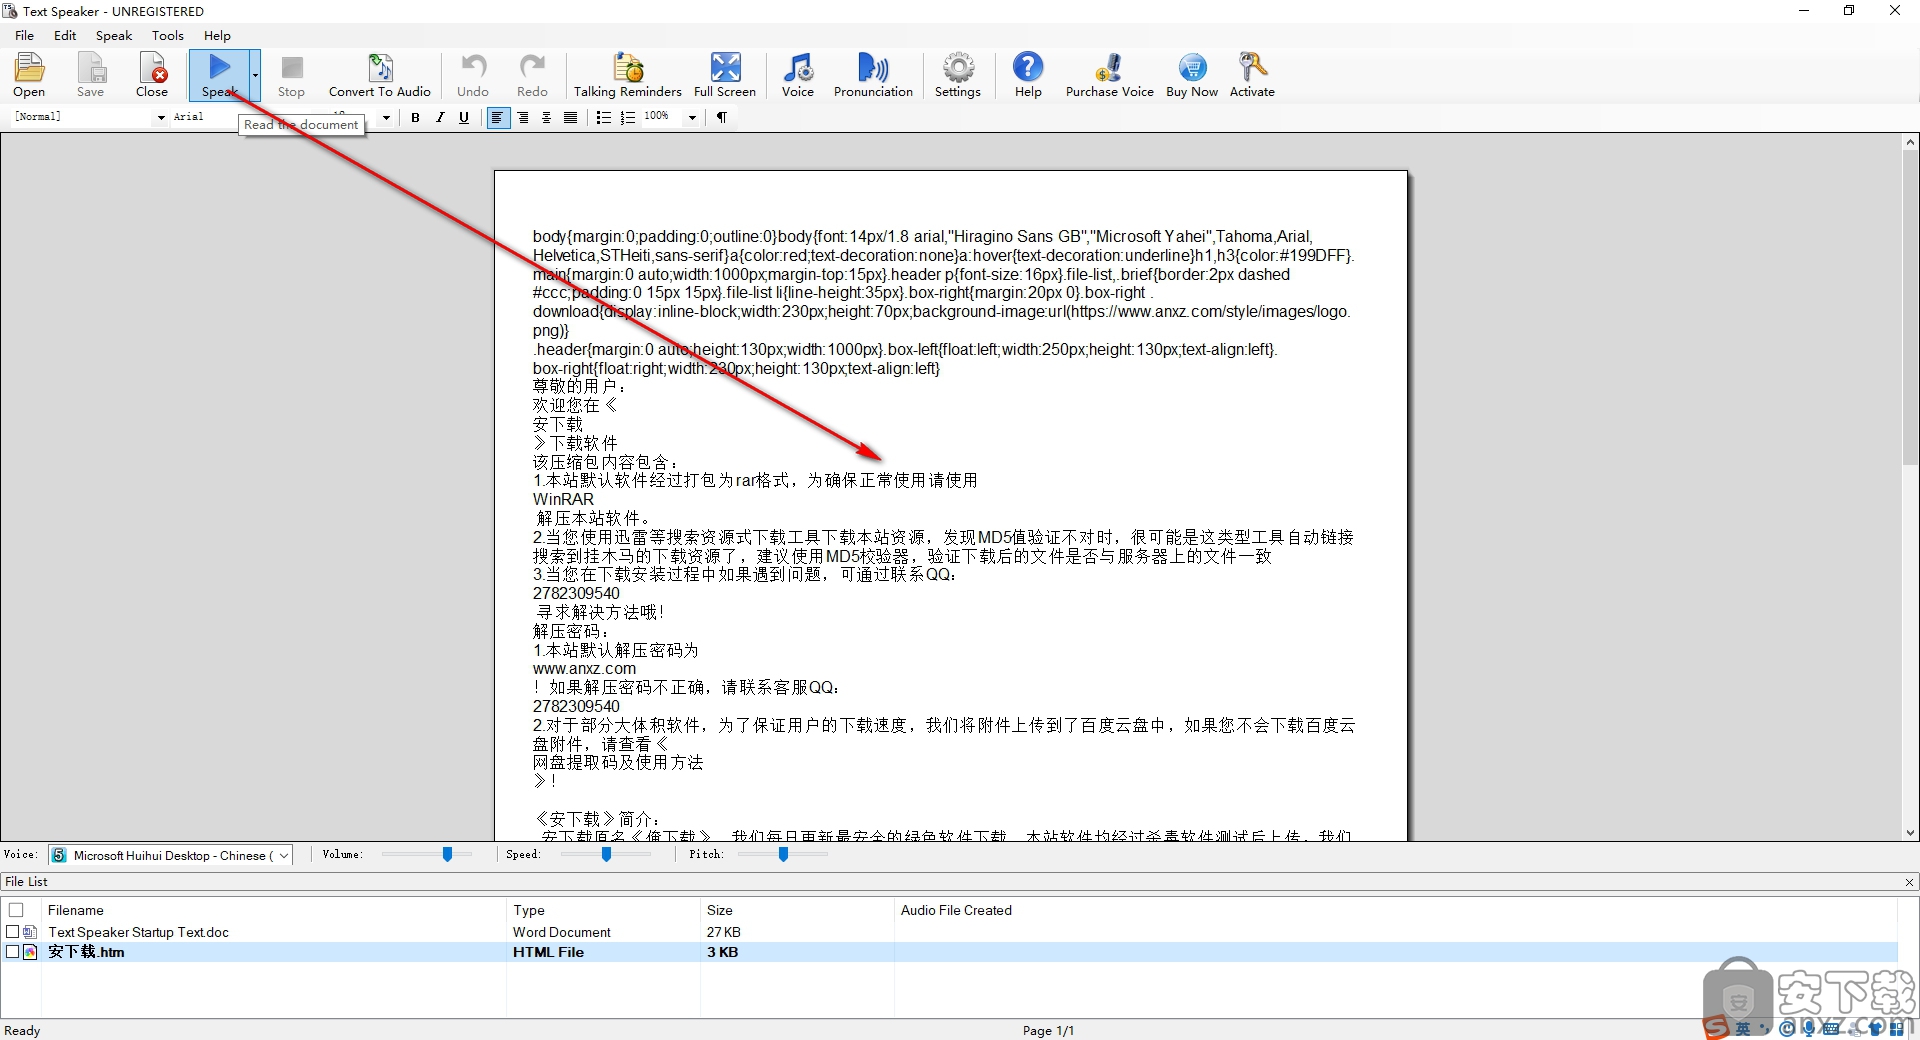
Task: Apply numbered list formatting
Action: coord(628,118)
